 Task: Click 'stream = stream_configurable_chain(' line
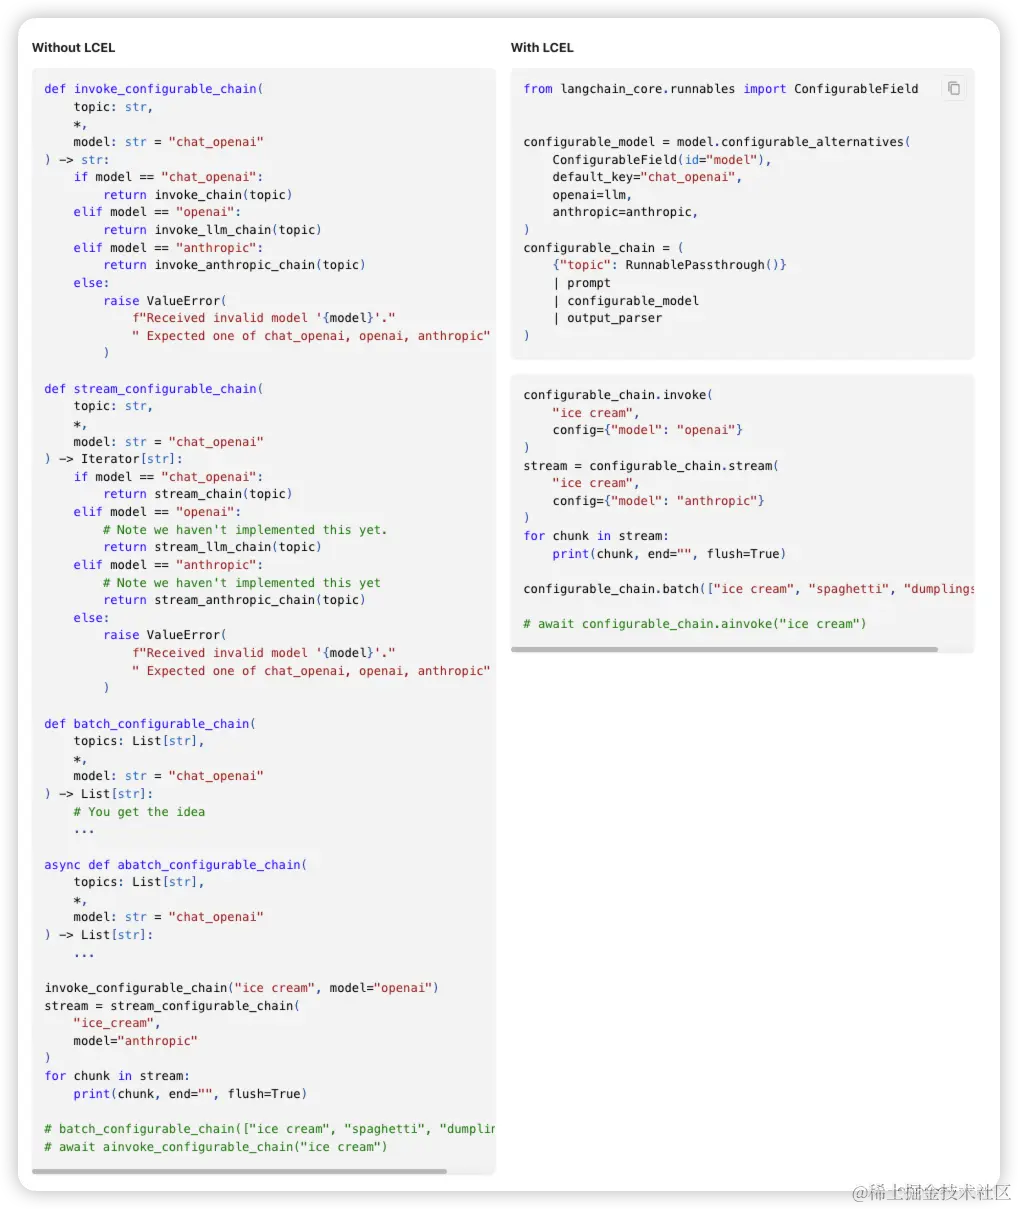(x=172, y=1006)
